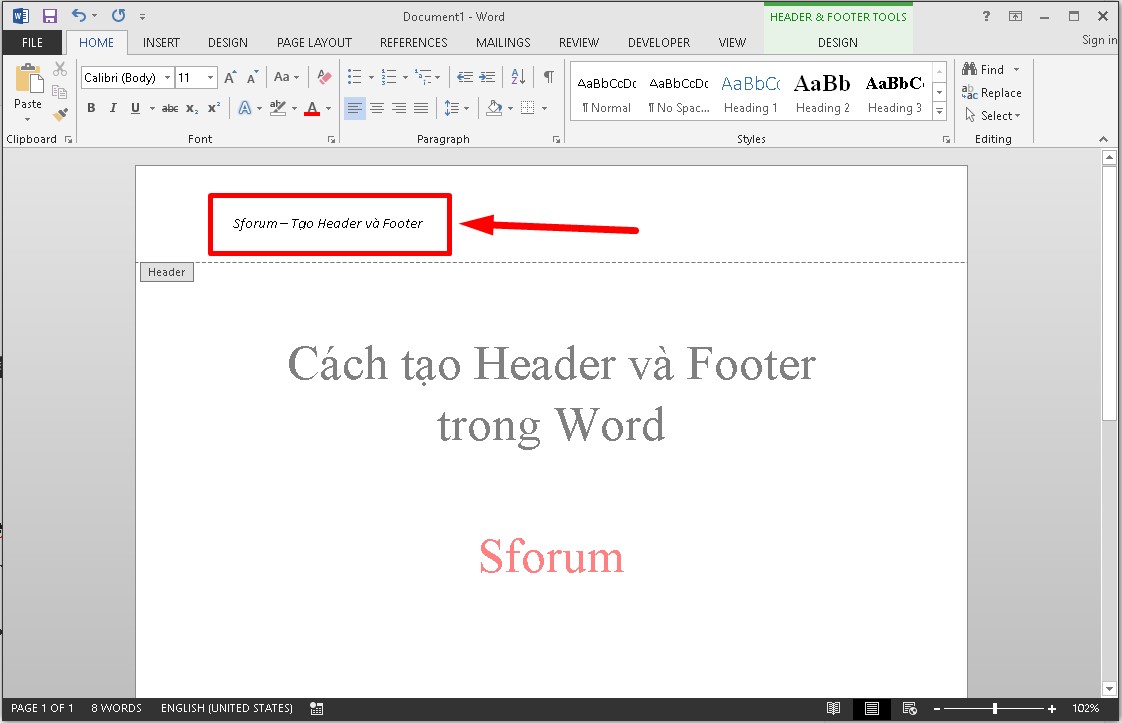Sort text with the A-Z icon

[518, 77]
